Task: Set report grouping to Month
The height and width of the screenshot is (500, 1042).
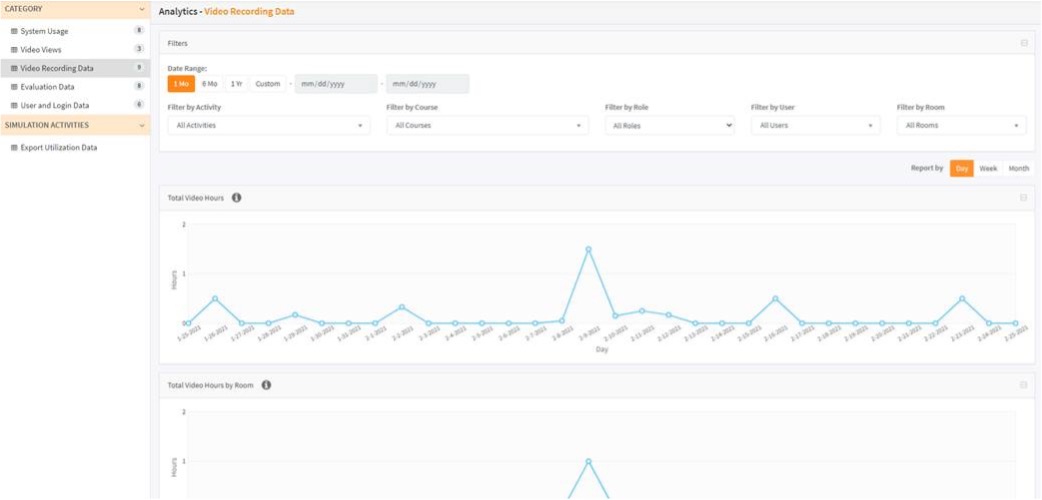Action: [x=1018, y=169]
